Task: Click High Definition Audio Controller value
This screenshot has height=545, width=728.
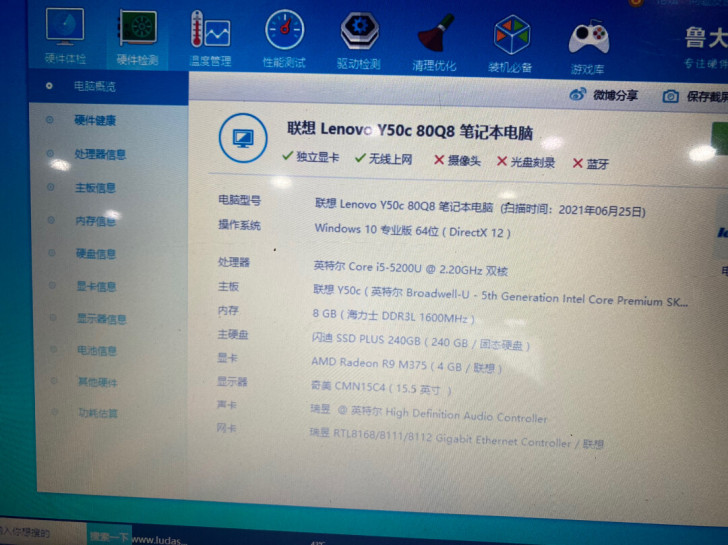Action: [429, 414]
